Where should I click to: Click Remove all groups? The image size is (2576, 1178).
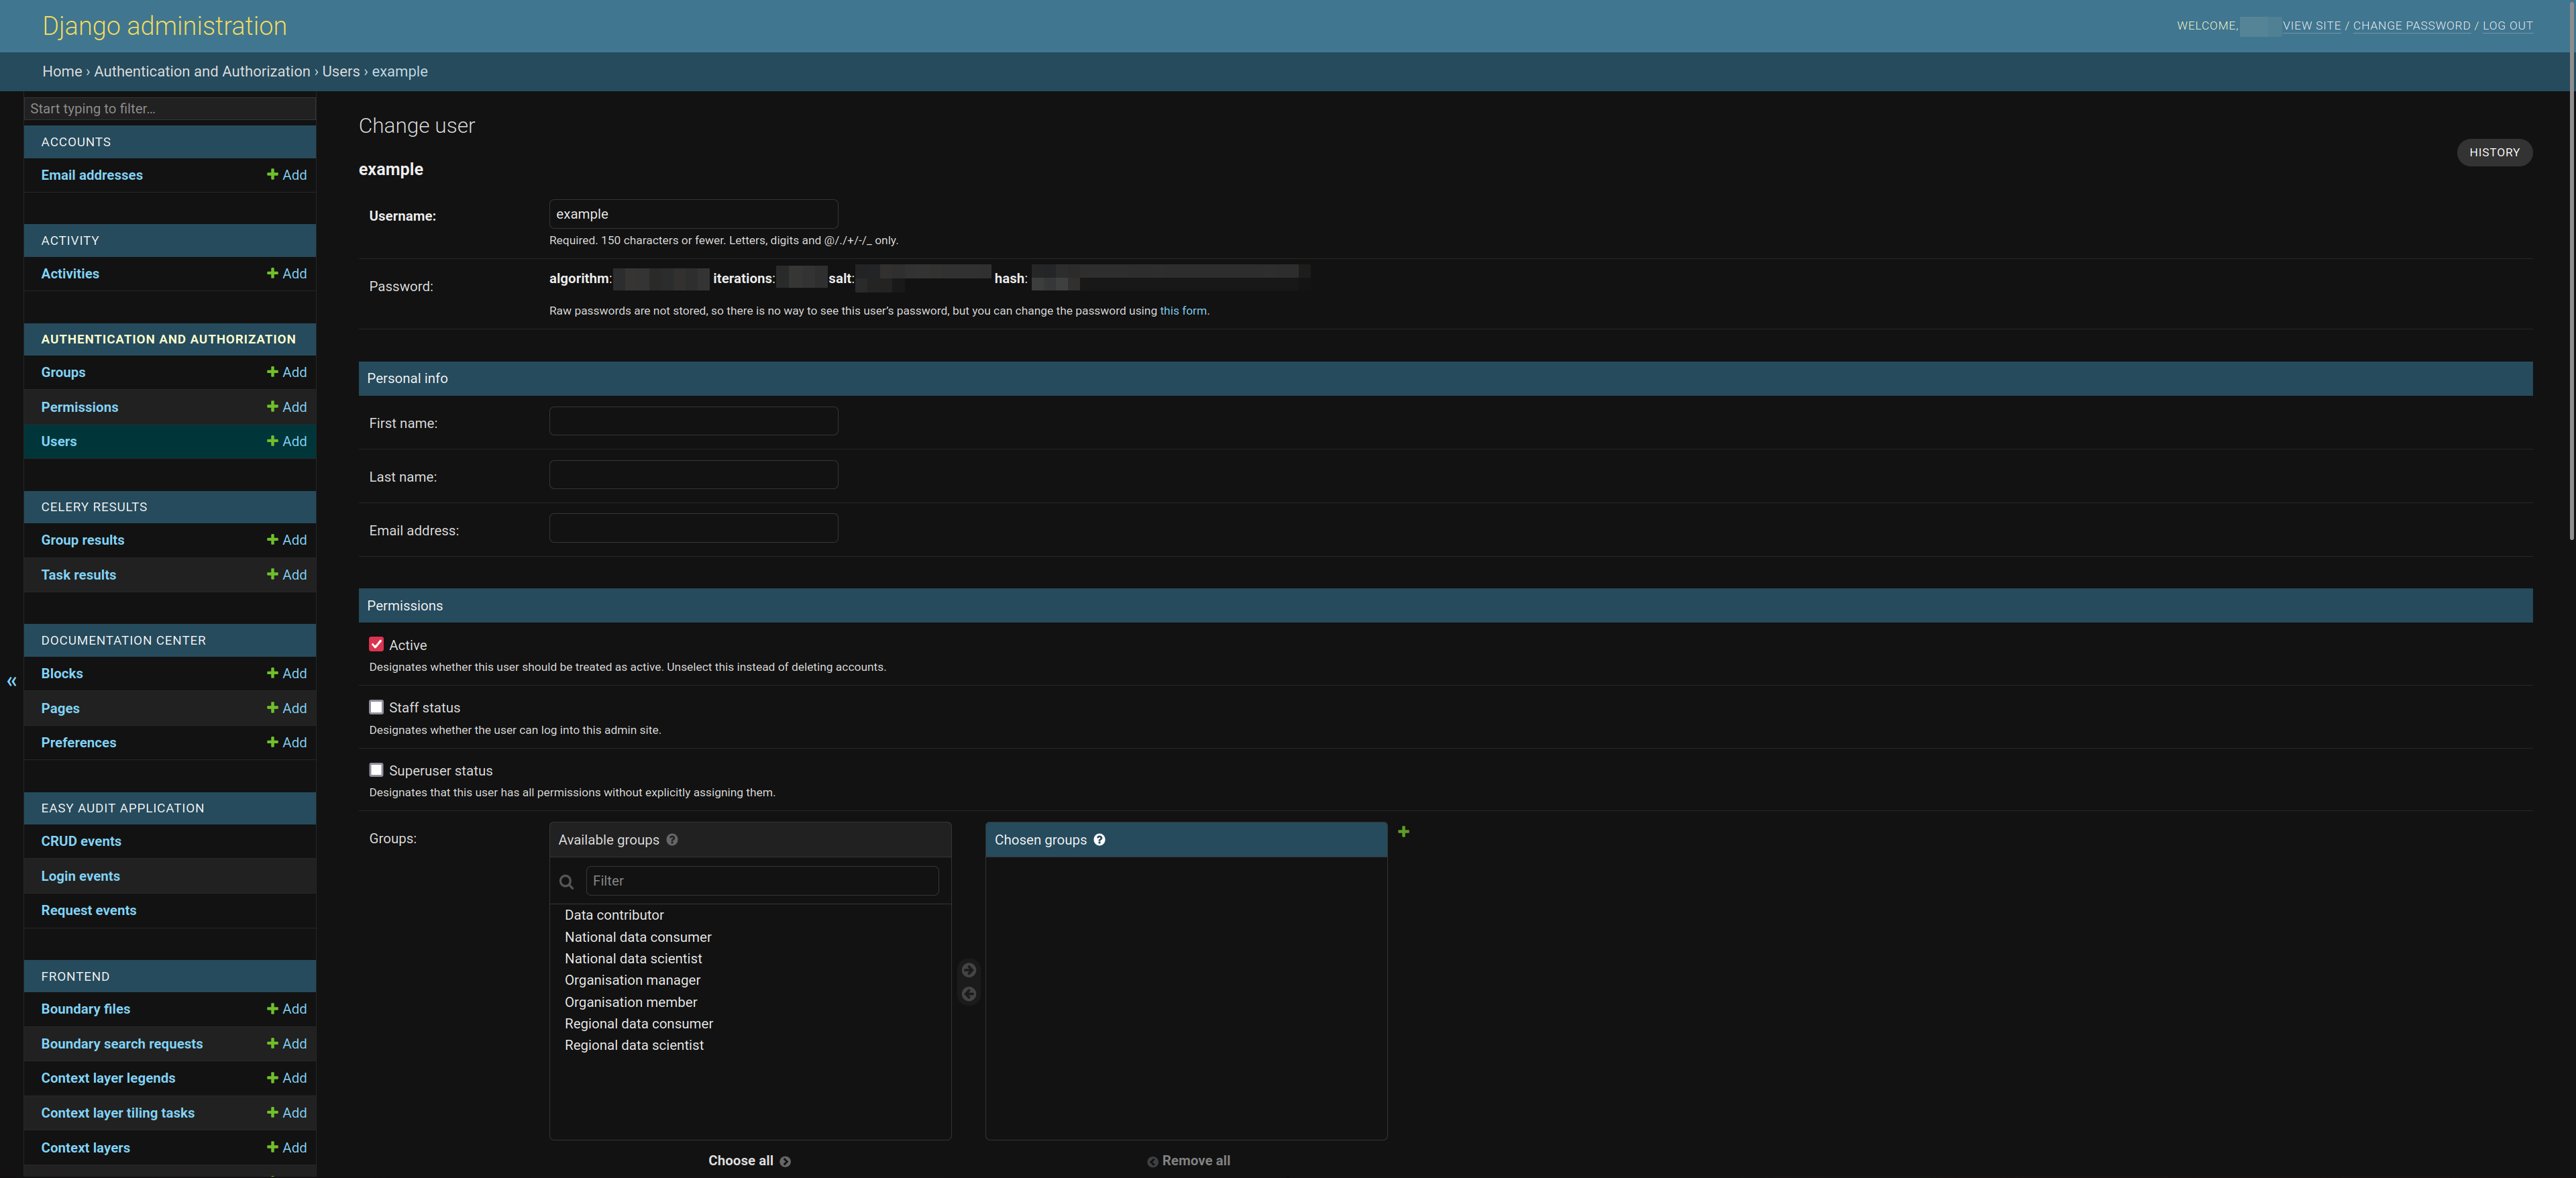coord(1188,1161)
